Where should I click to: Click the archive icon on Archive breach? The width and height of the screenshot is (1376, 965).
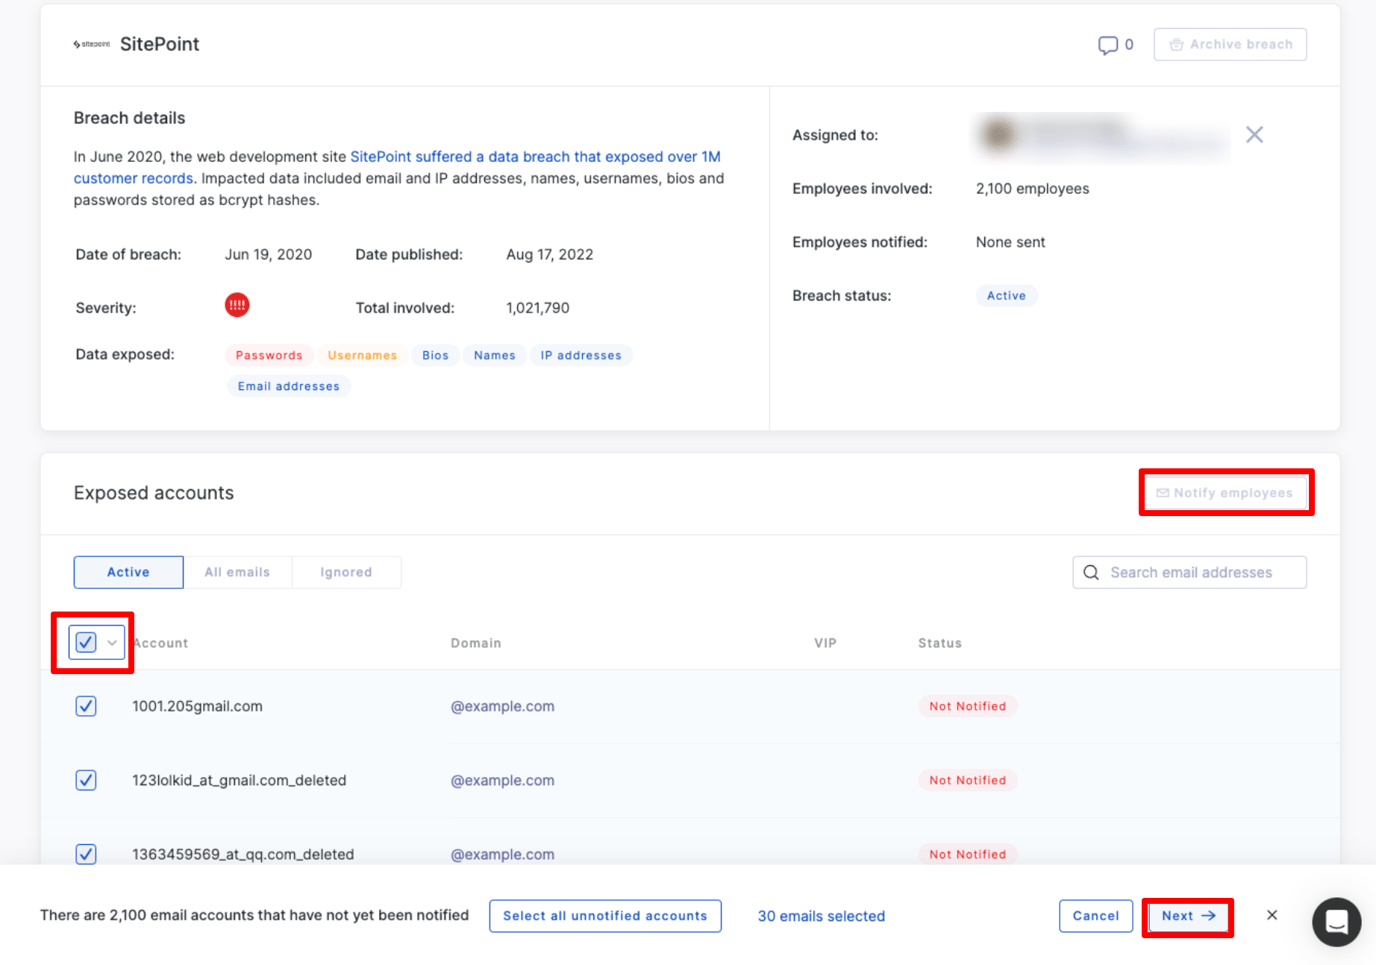tap(1177, 44)
